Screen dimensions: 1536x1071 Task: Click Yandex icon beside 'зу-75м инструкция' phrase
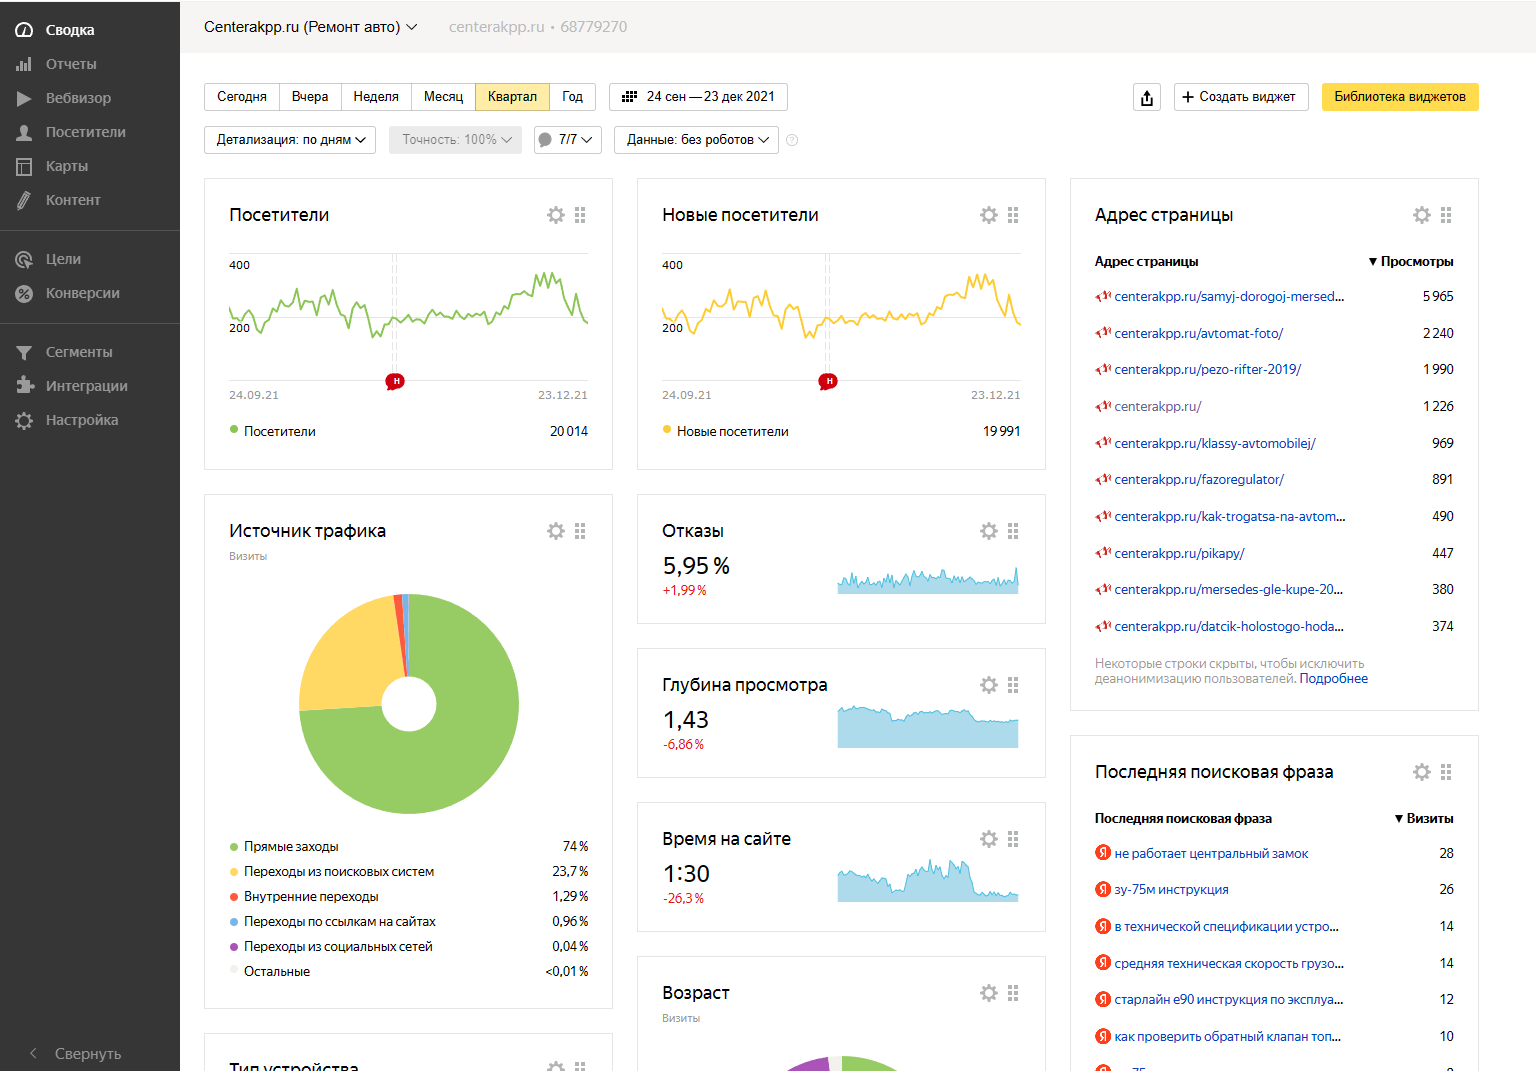pyautogui.click(x=1103, y=889)
